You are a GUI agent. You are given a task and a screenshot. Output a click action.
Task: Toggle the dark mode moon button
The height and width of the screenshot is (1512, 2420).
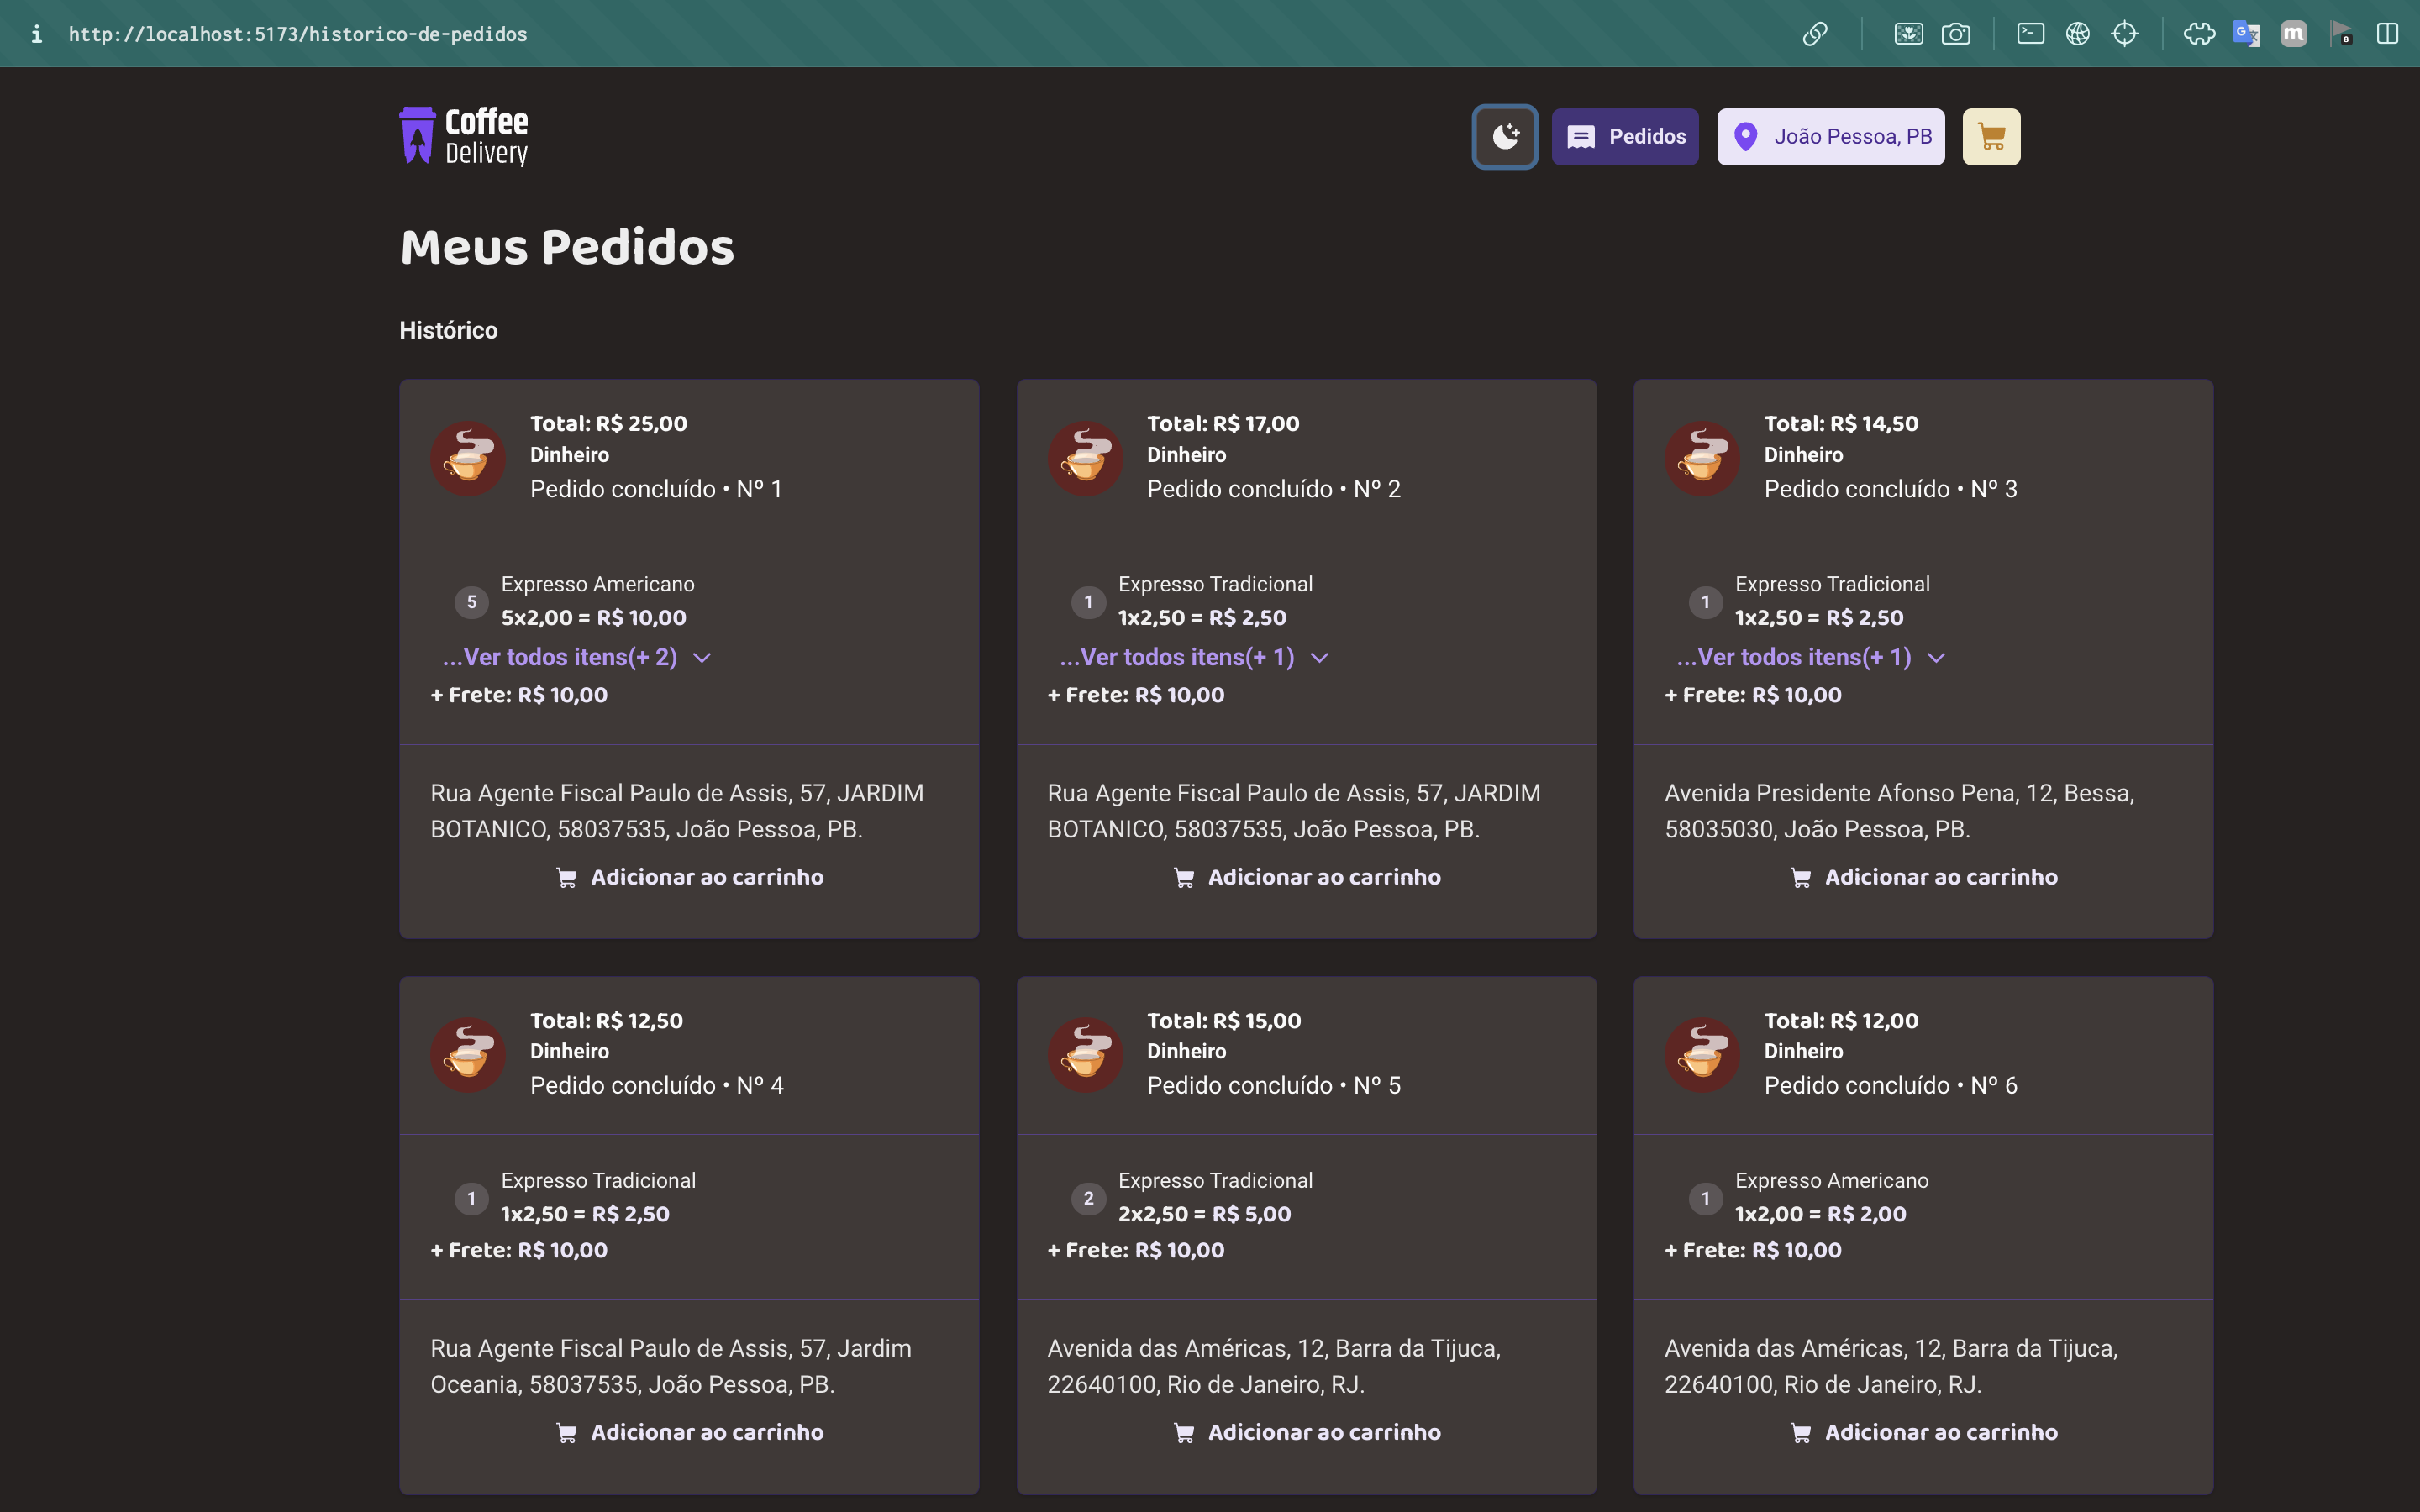coord(1504,137)
